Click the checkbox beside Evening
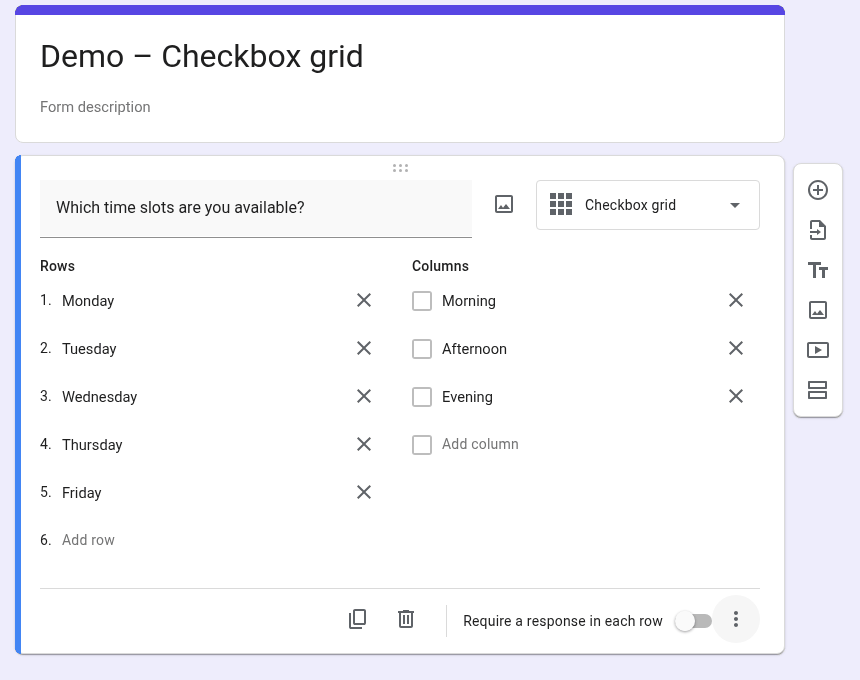The height and width of the screenshot is (680, 860). pyautogui.click(x=422, y=396)
